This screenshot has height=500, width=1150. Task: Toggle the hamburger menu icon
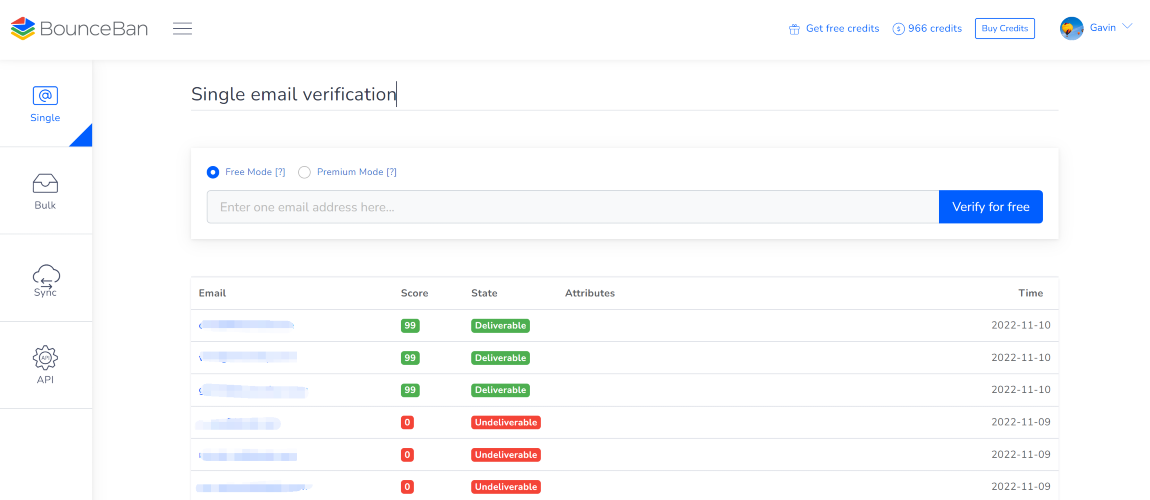(x=182, y=28)
